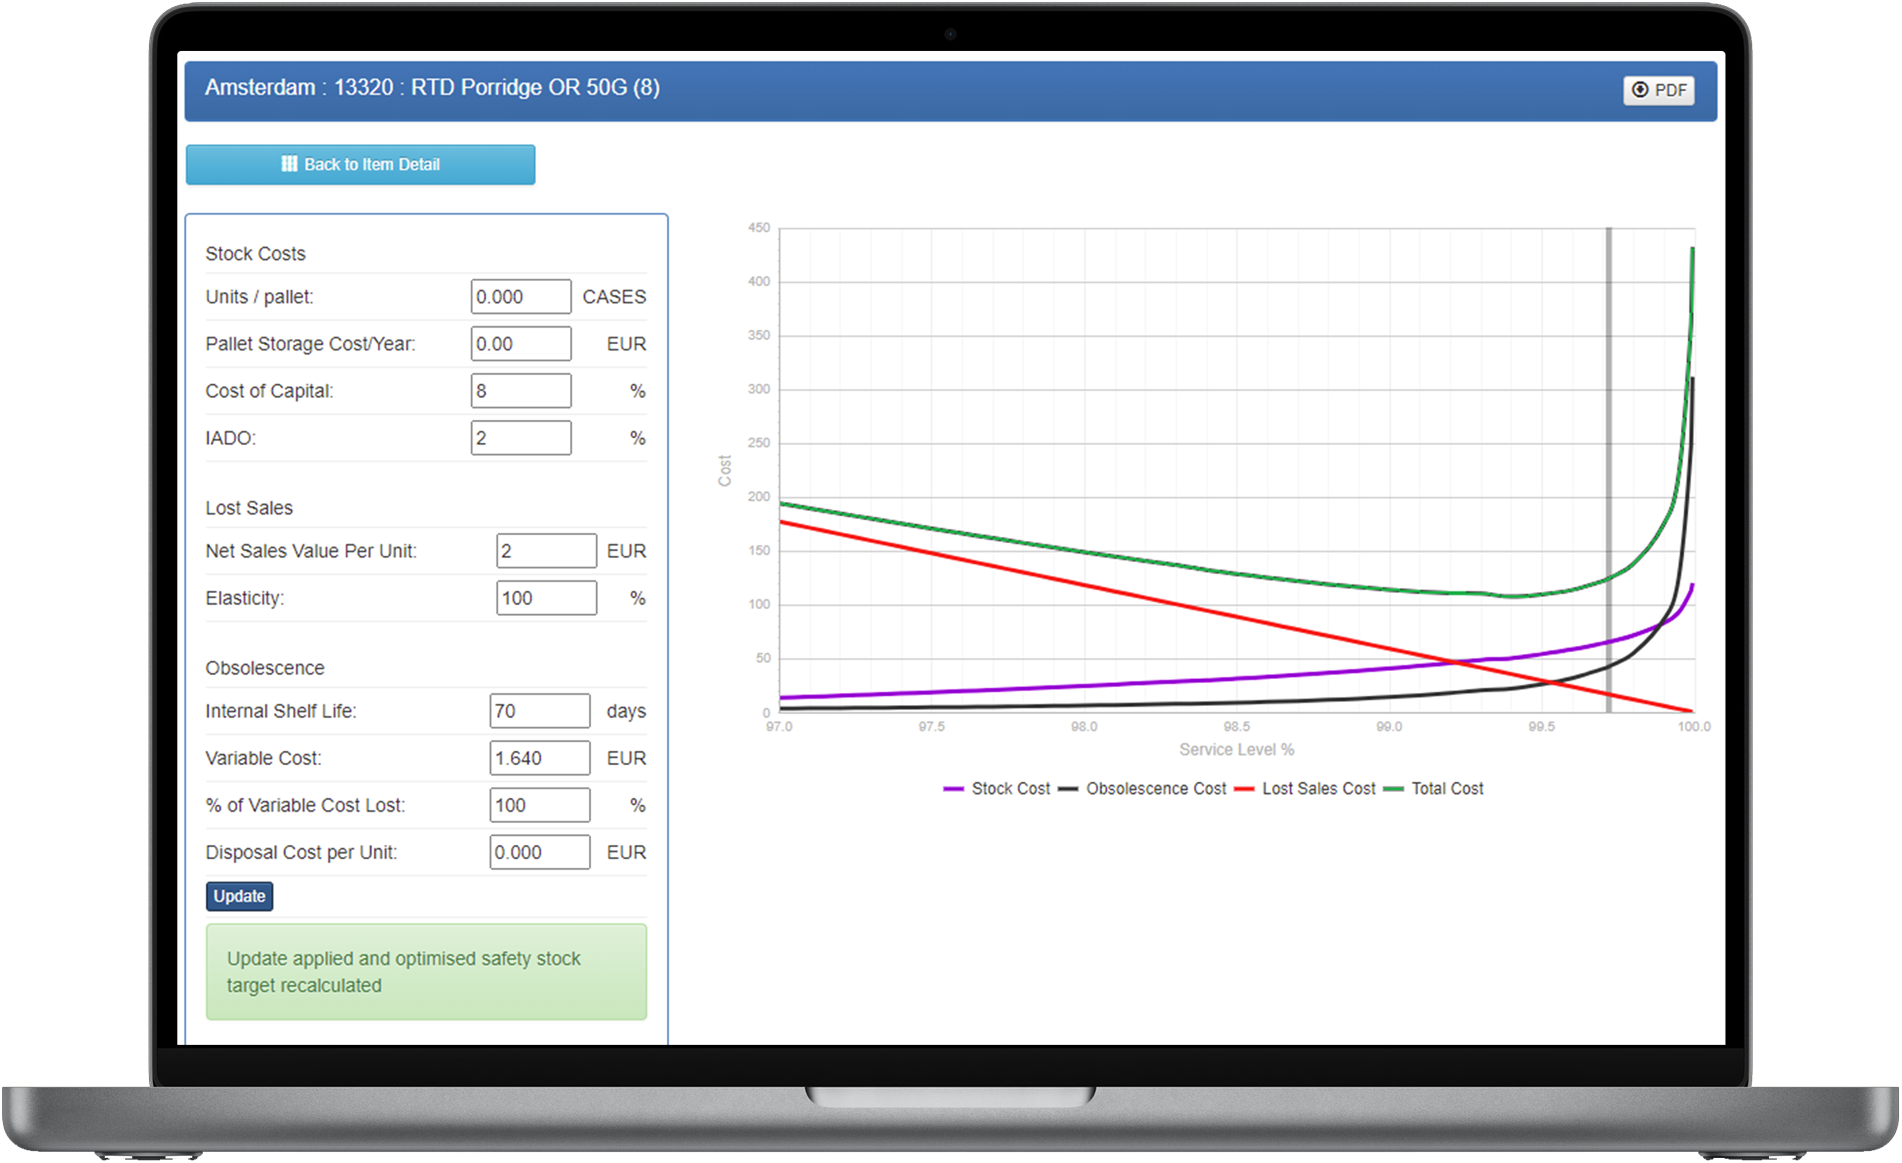
Task: Download the report as PDF
Action: (x=1658, y=90)
